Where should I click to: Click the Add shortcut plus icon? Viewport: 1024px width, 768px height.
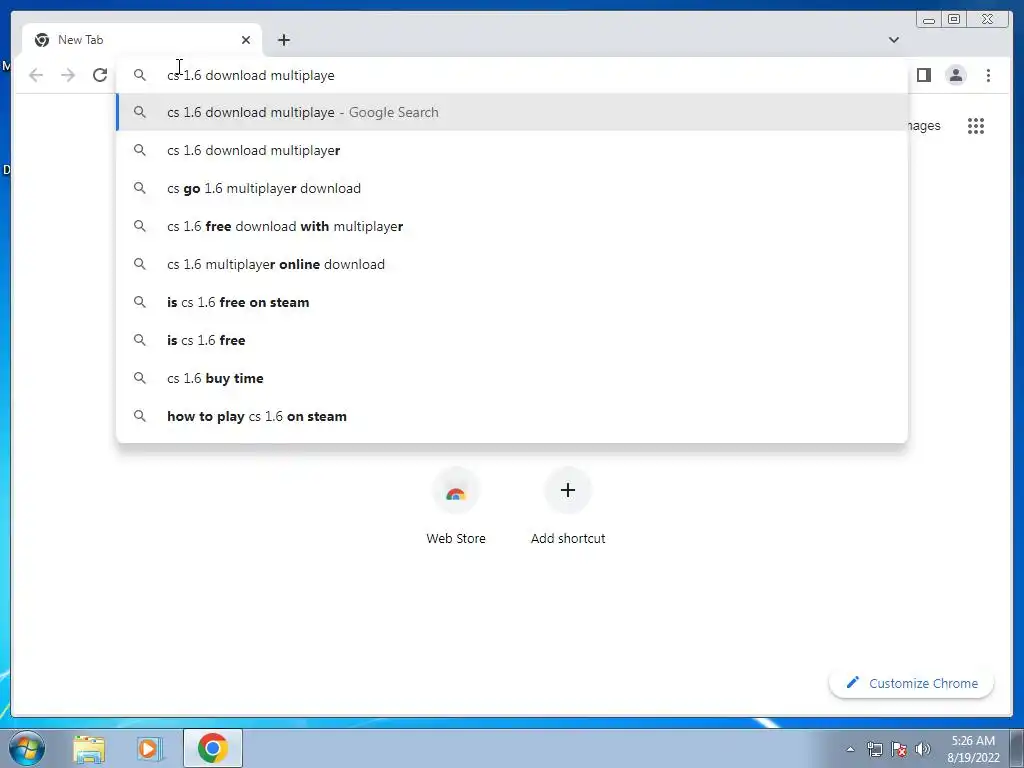(568, 490)
